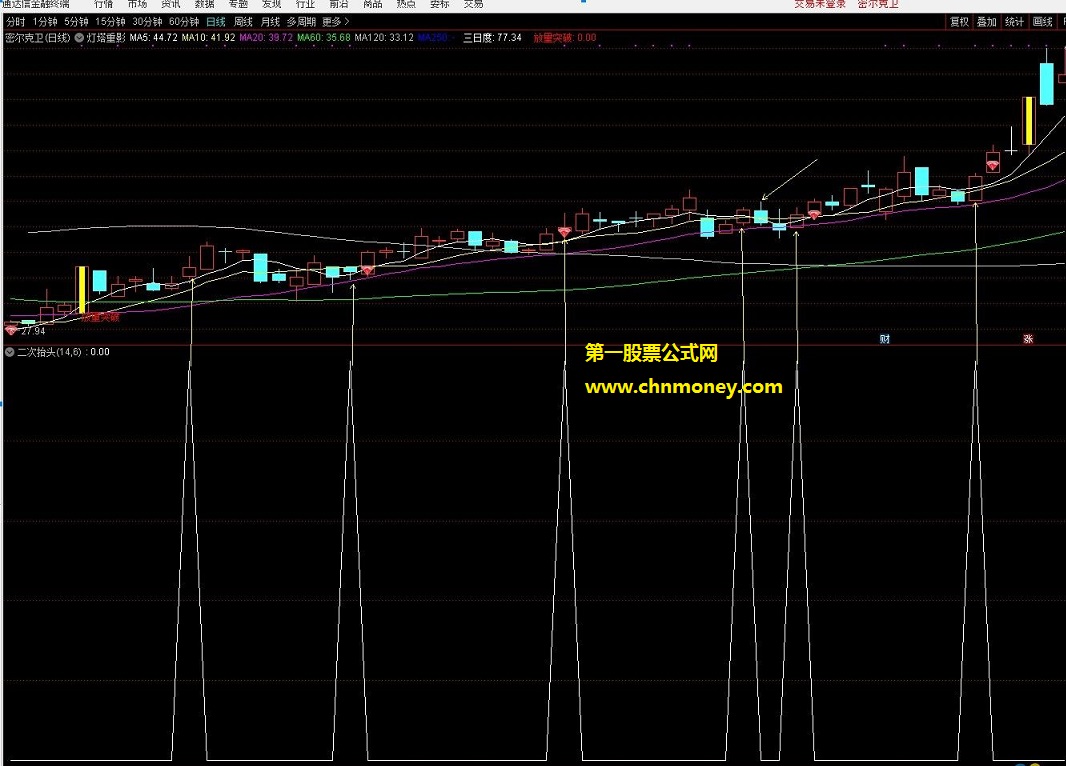1066x766 pixels.
Task: Click the 复权 button
Action: [x=959, y=22]
